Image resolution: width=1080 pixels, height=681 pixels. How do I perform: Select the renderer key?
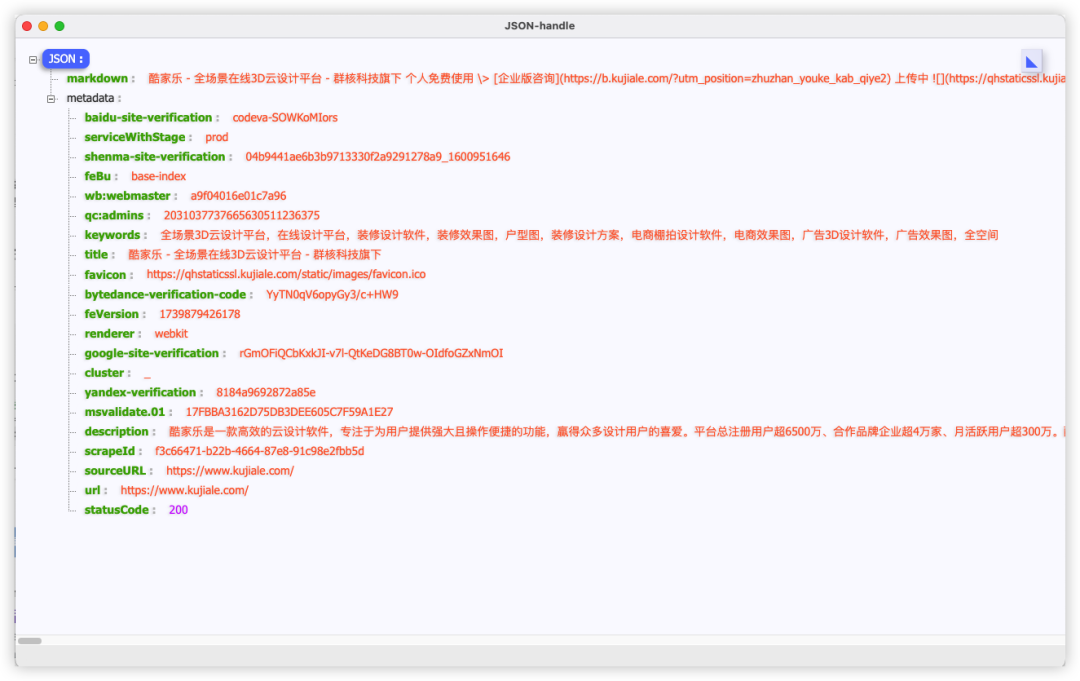(x=110, y=334)
